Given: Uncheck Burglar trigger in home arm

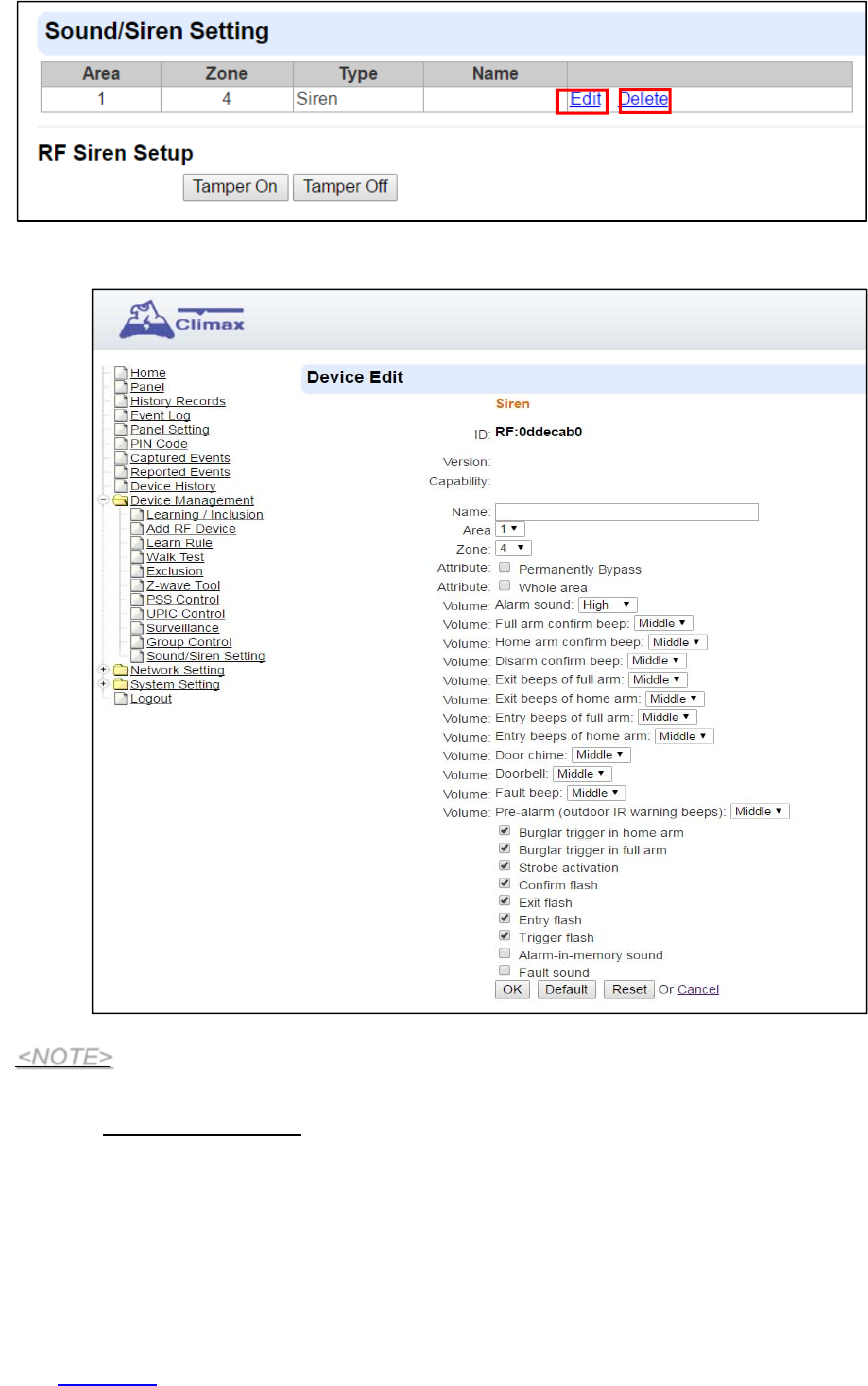Looking at the screenshot, I should click(x=505, y=831).
